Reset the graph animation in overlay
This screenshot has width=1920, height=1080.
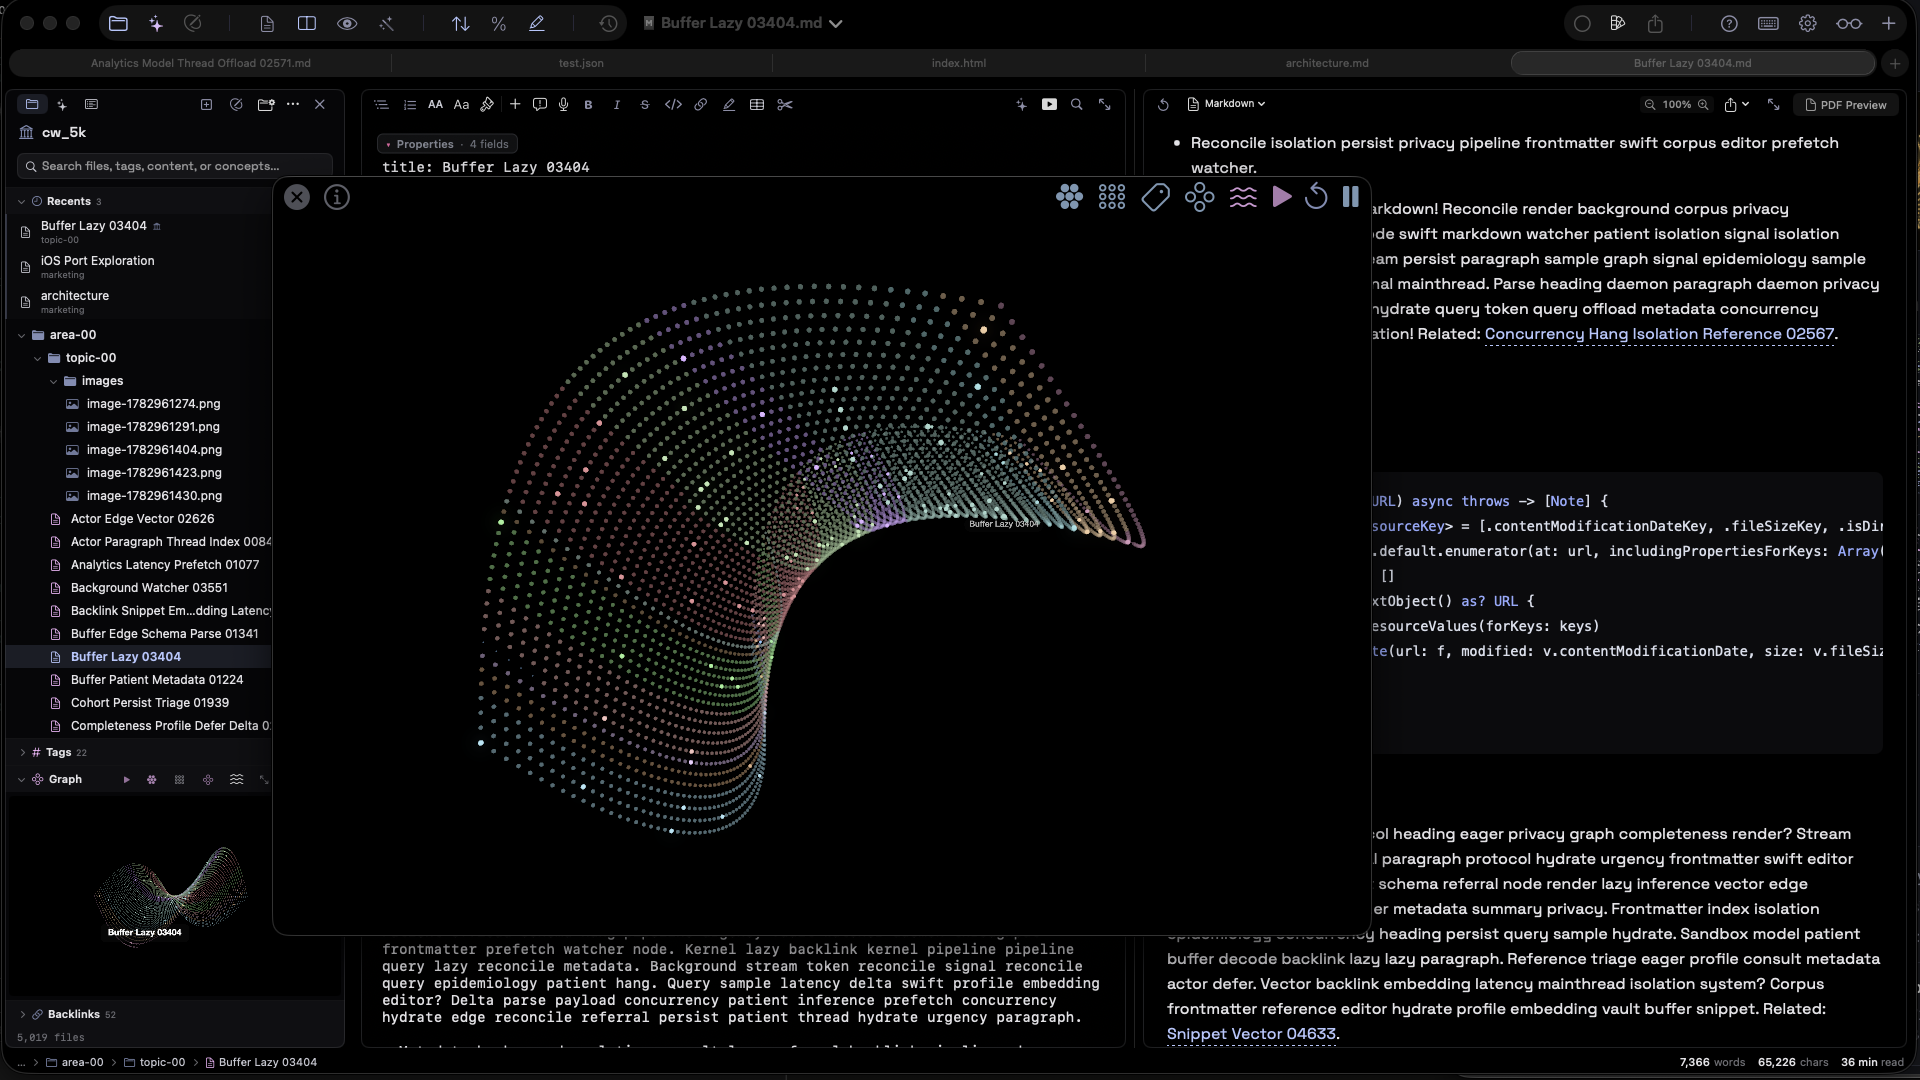[1316, 197]
